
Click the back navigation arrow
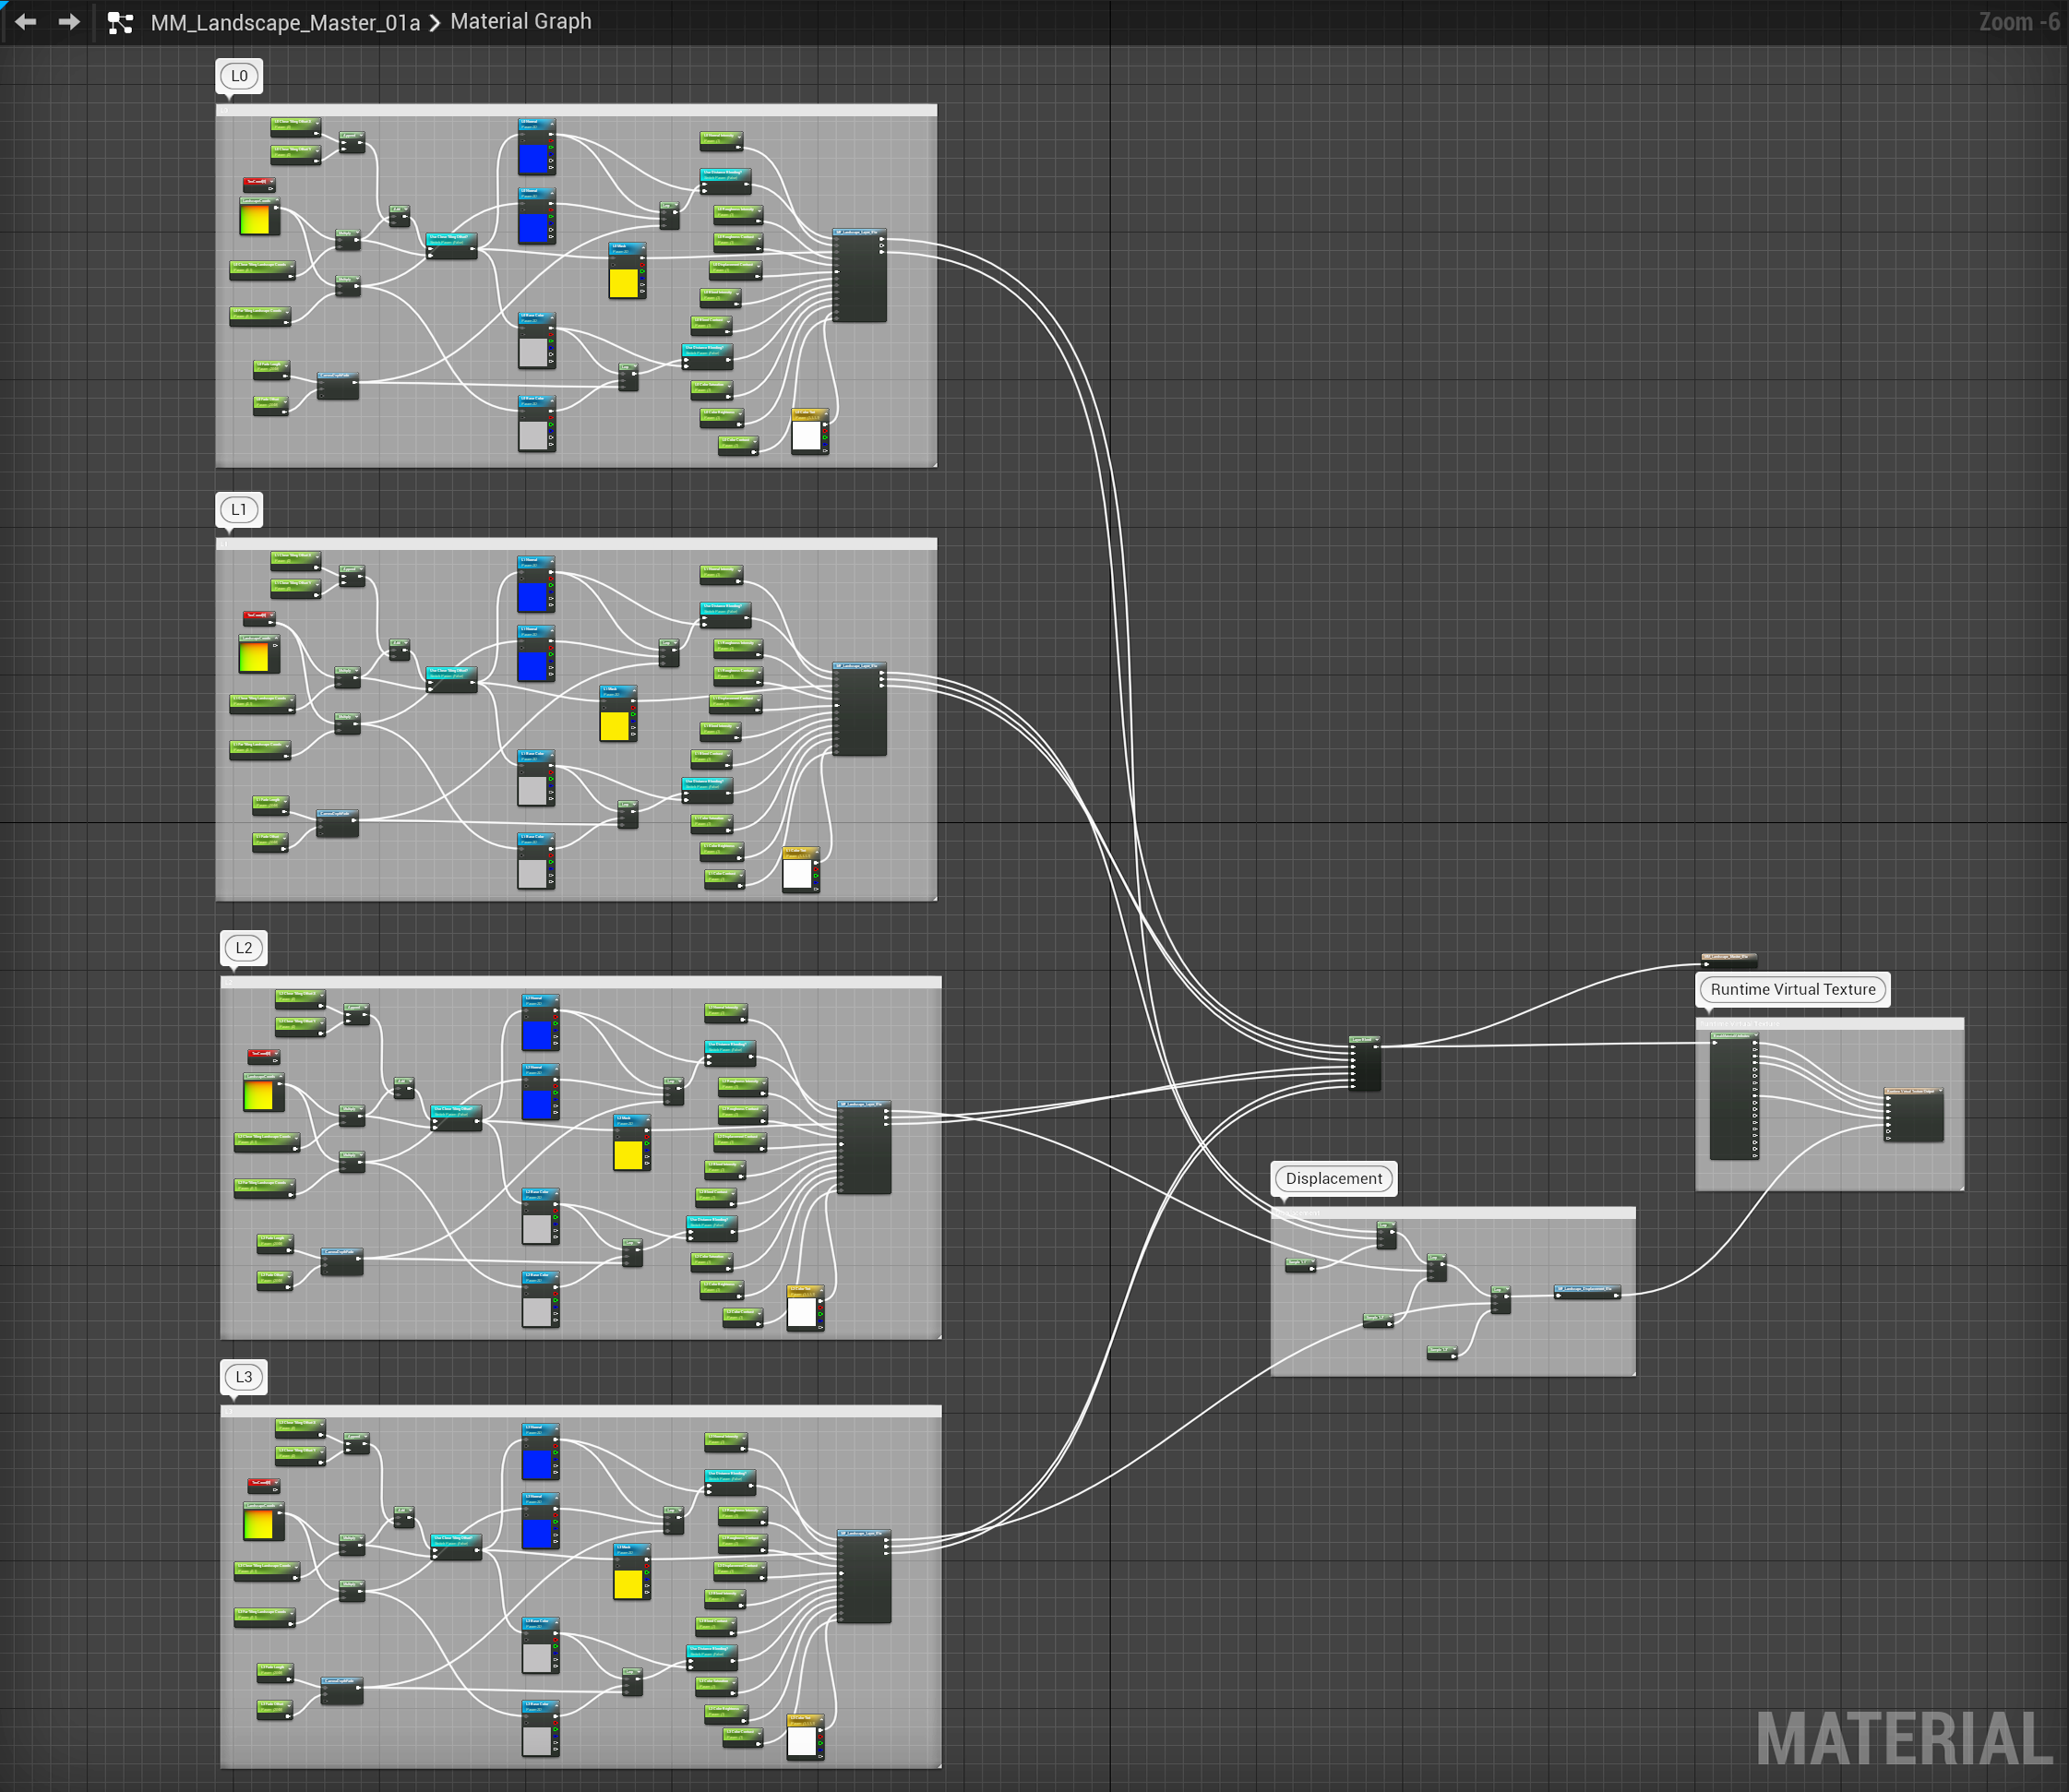coord(26,22)
